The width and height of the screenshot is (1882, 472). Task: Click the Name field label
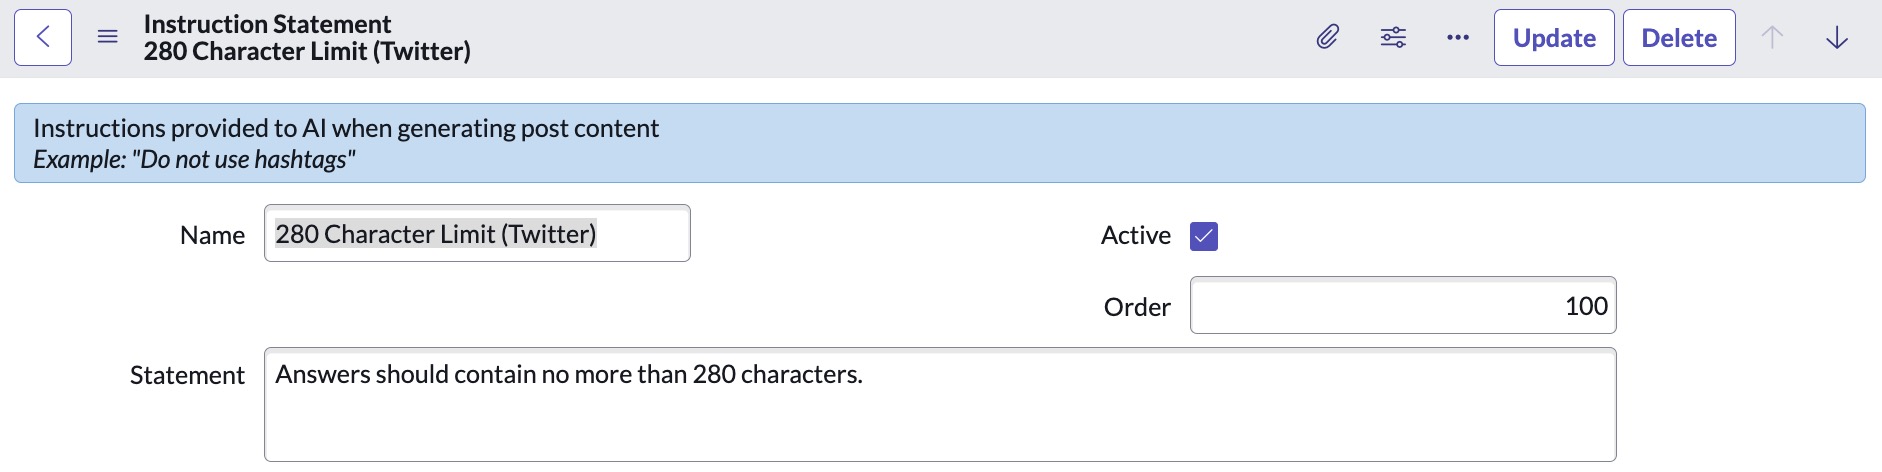(212, 236)
